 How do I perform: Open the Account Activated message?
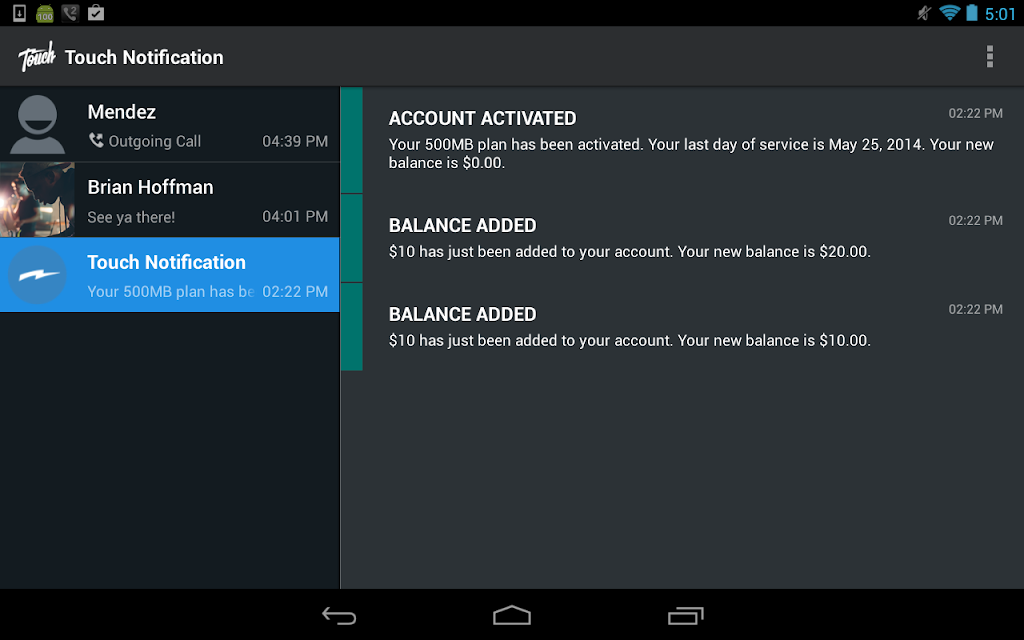(x=682, y=140)
